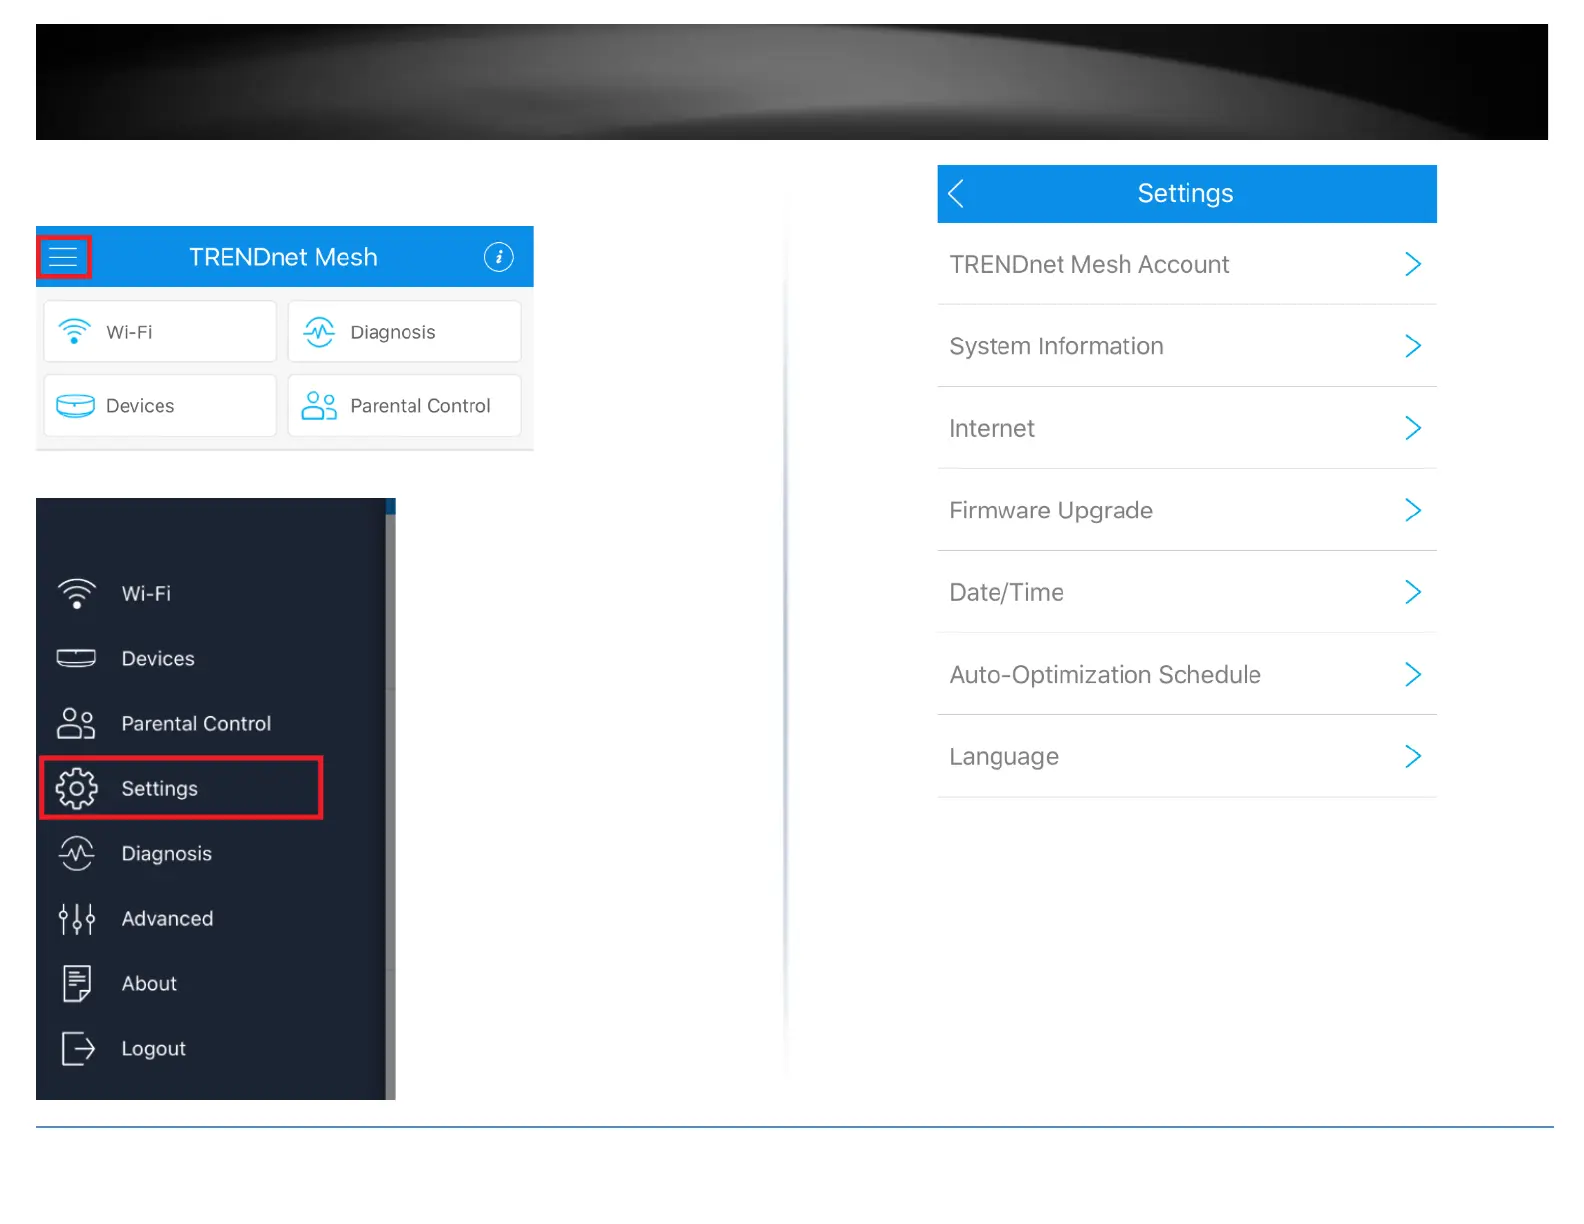This screenshot has height=1224, width=1584.
Task: Open Settings from the side menu
Action: (x=181, y=788)
